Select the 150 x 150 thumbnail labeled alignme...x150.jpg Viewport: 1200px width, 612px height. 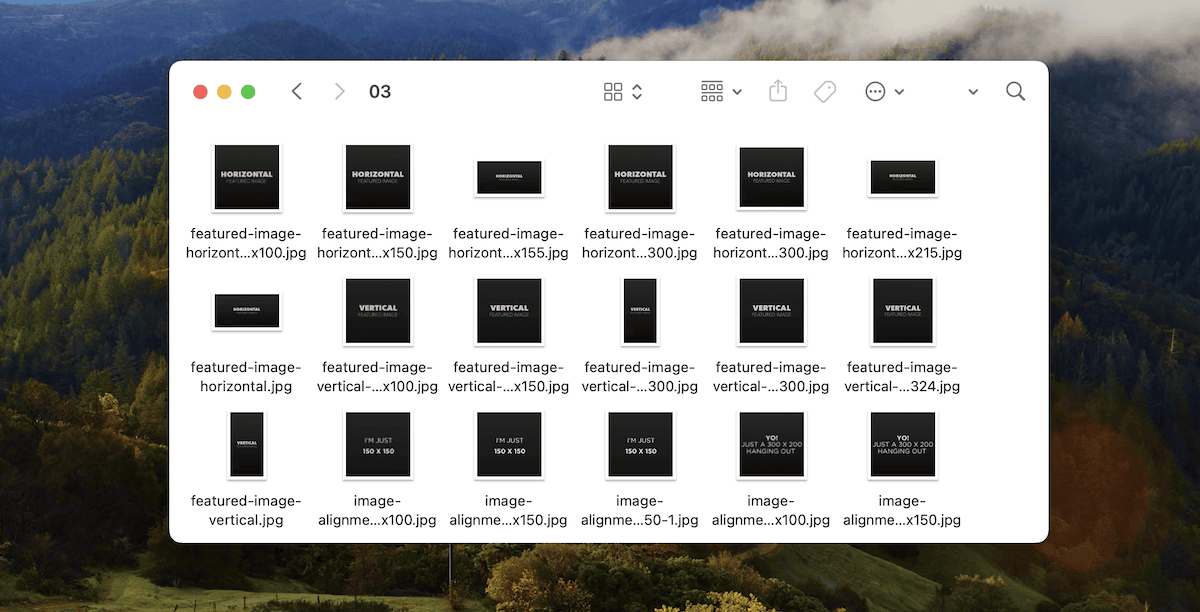(508, 444)
